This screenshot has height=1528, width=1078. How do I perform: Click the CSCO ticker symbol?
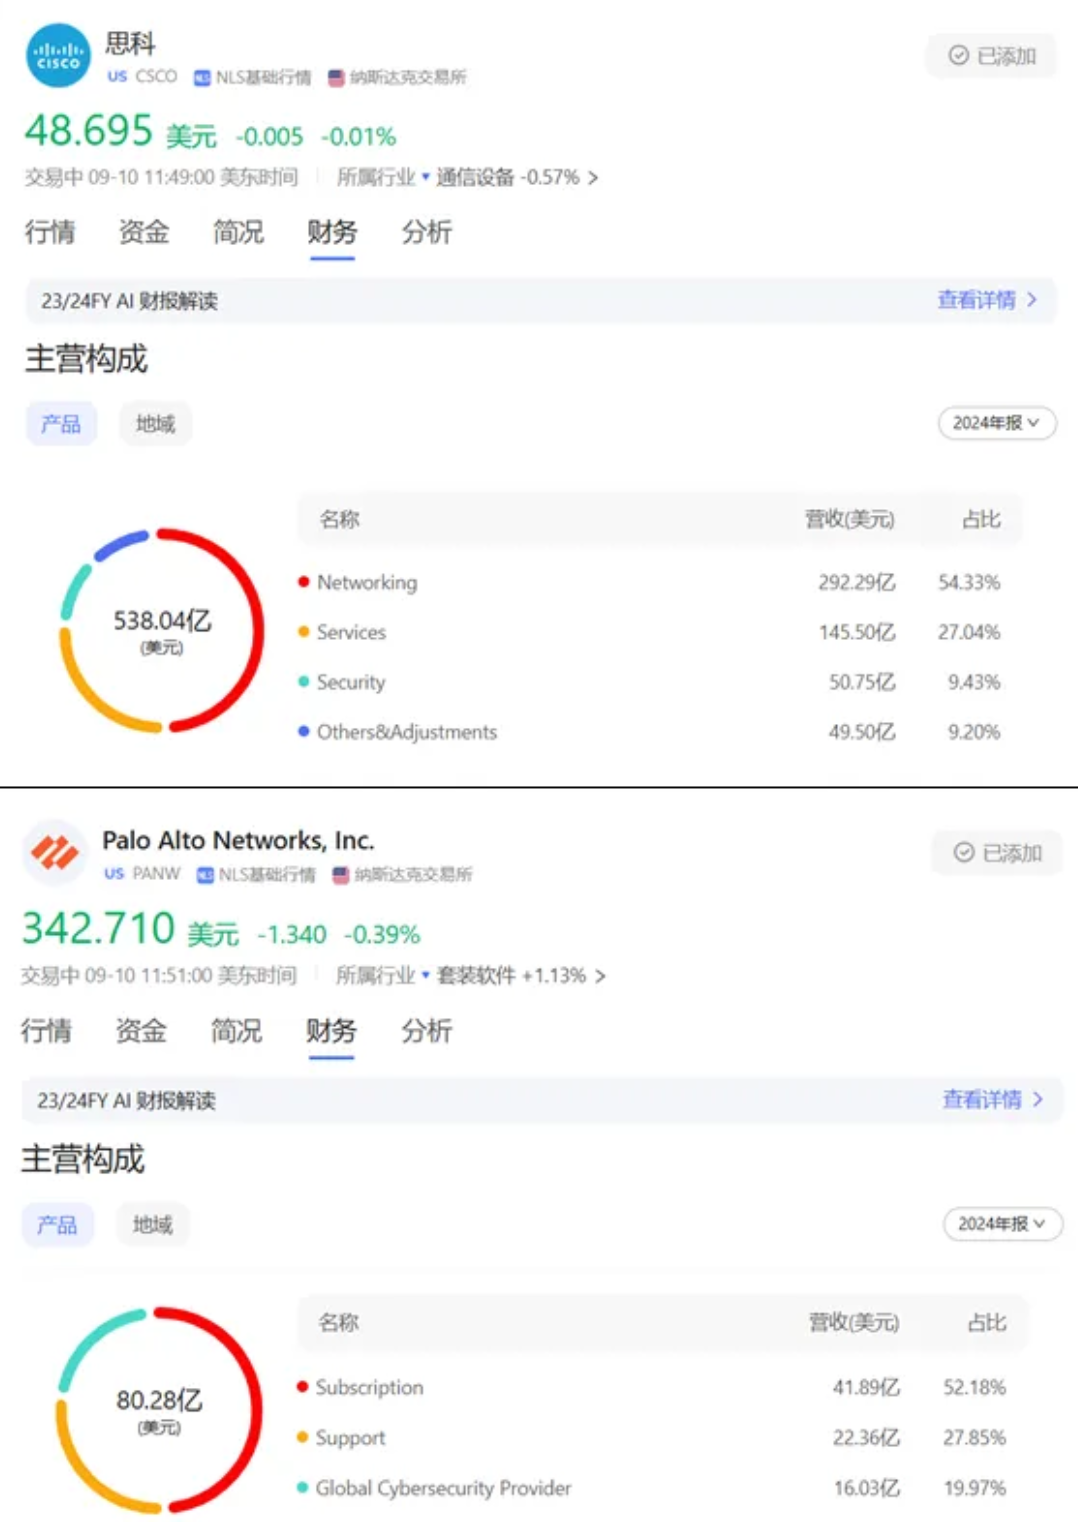pyautogui.click(x=156, y=76)
